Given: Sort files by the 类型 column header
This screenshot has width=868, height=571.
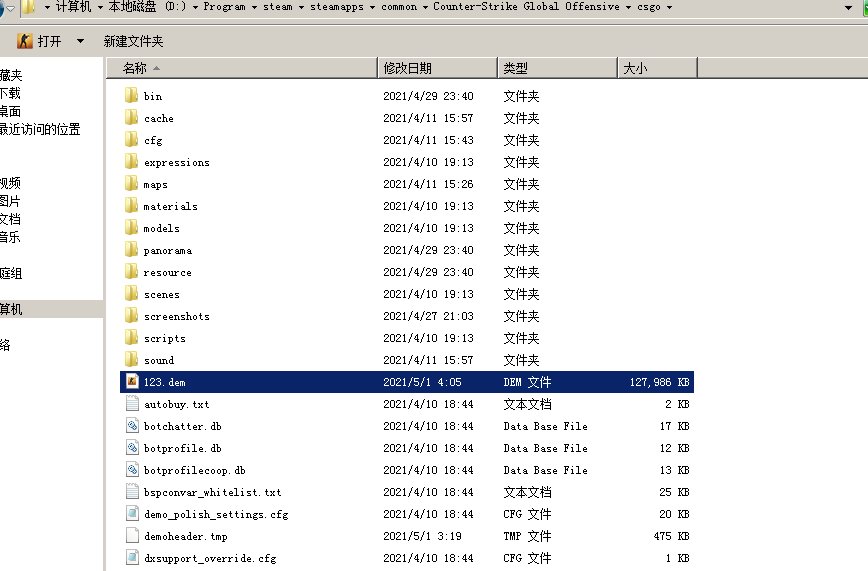Looking at the screenshot, I should click(x=557, y=68).
